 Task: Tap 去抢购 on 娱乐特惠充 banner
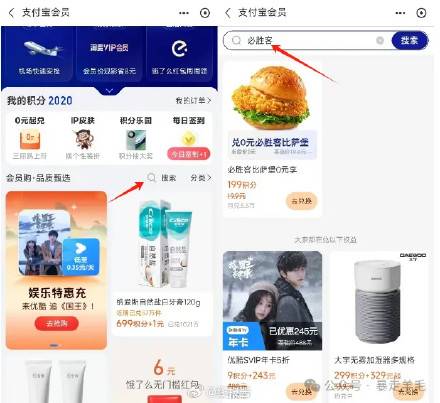click(x=57, y=323)
